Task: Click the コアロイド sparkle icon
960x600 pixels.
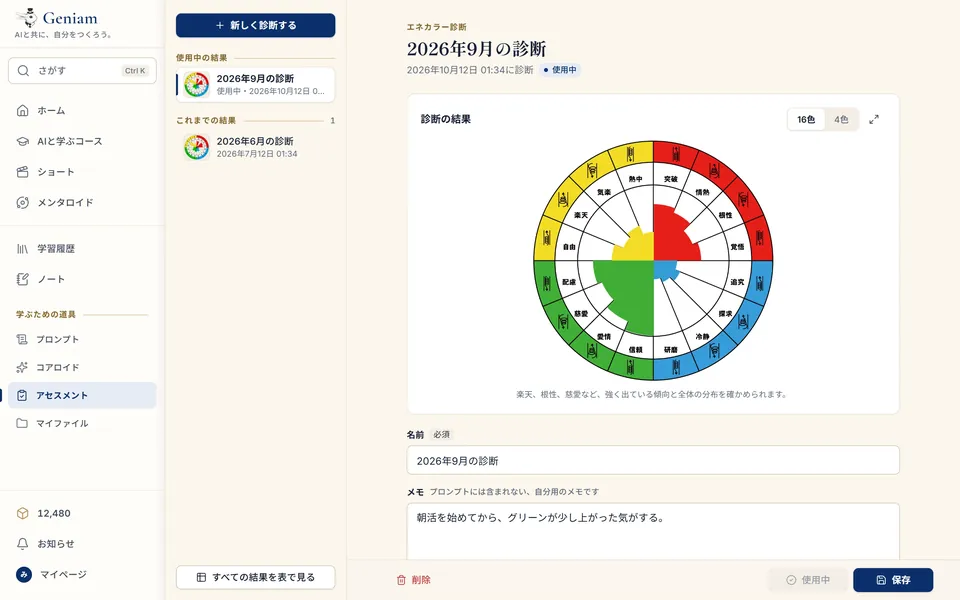Action: 22,367
